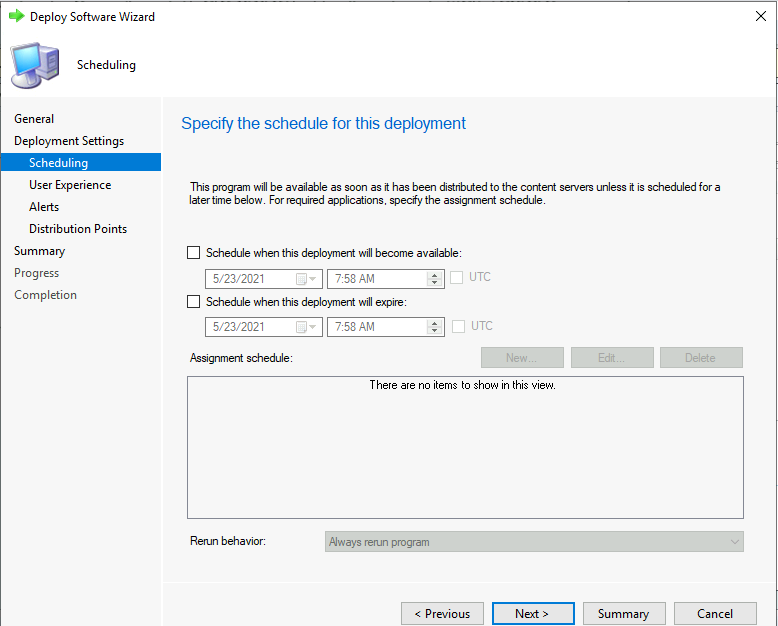
Task: Open the expire date calendar dropdown
Action: tap(306, 327)
